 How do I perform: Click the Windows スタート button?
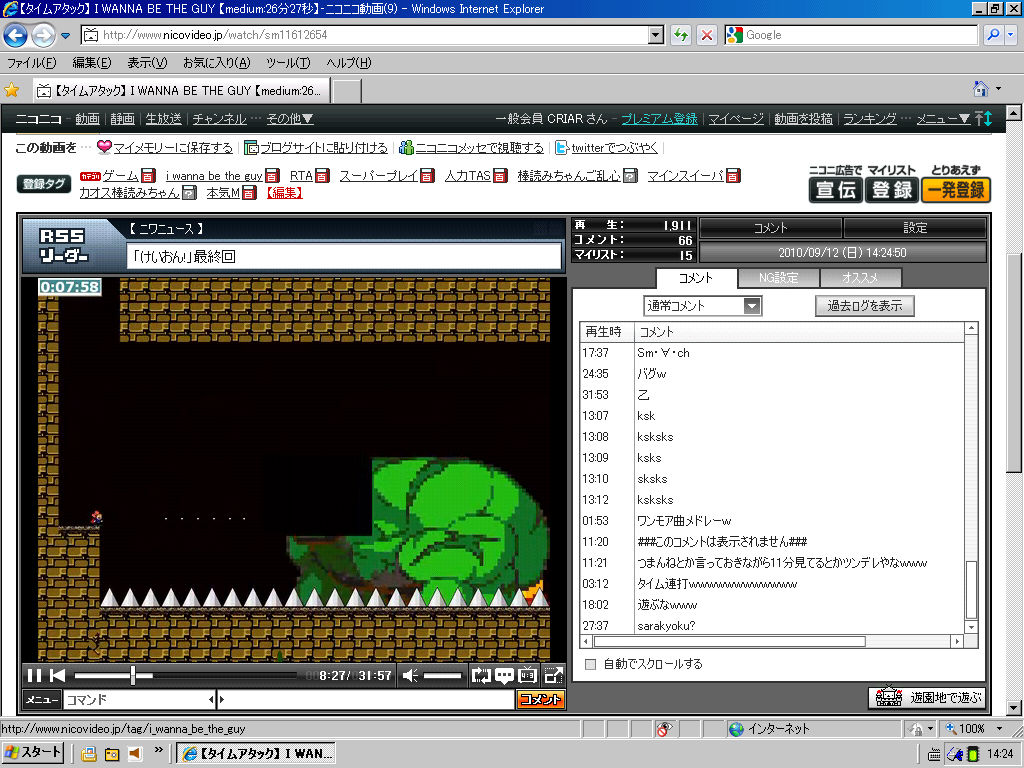[x=33, y=753]
